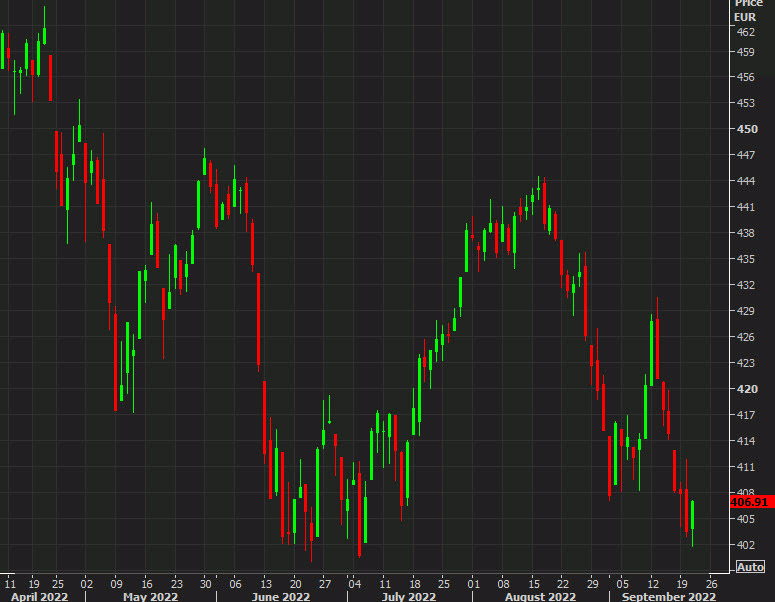Click the 450 price axis label
Image resolution: width=775 pixels, height=602 pixels.
point(747,129)
